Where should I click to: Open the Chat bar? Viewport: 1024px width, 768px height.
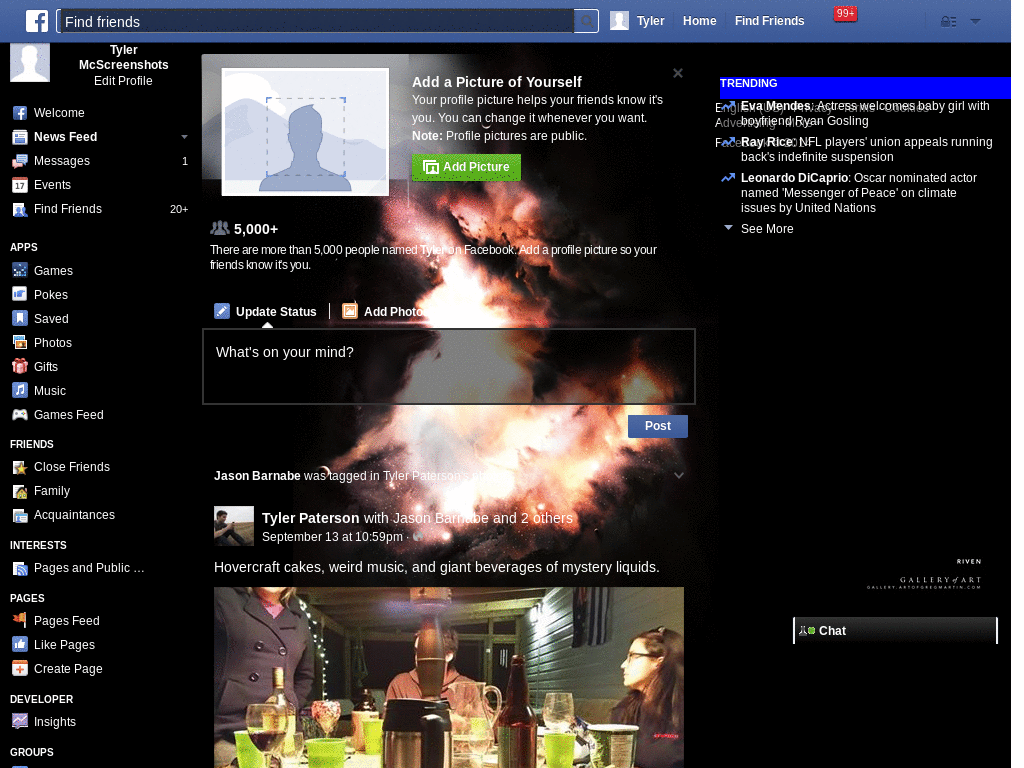(x=895, y=630)
